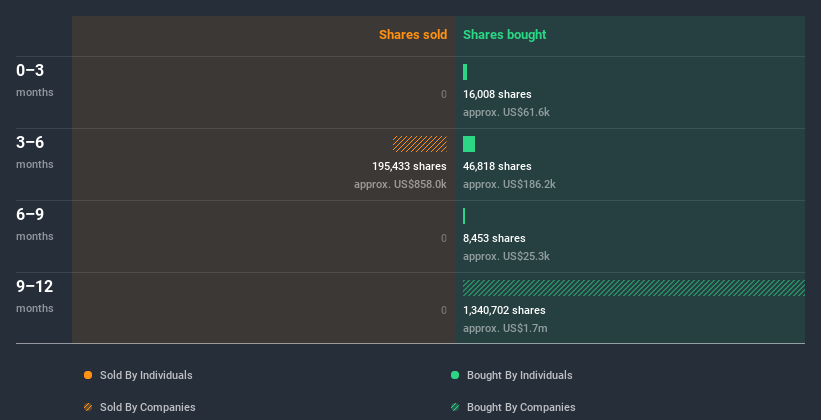Click the 3–6 months row label

35,152
